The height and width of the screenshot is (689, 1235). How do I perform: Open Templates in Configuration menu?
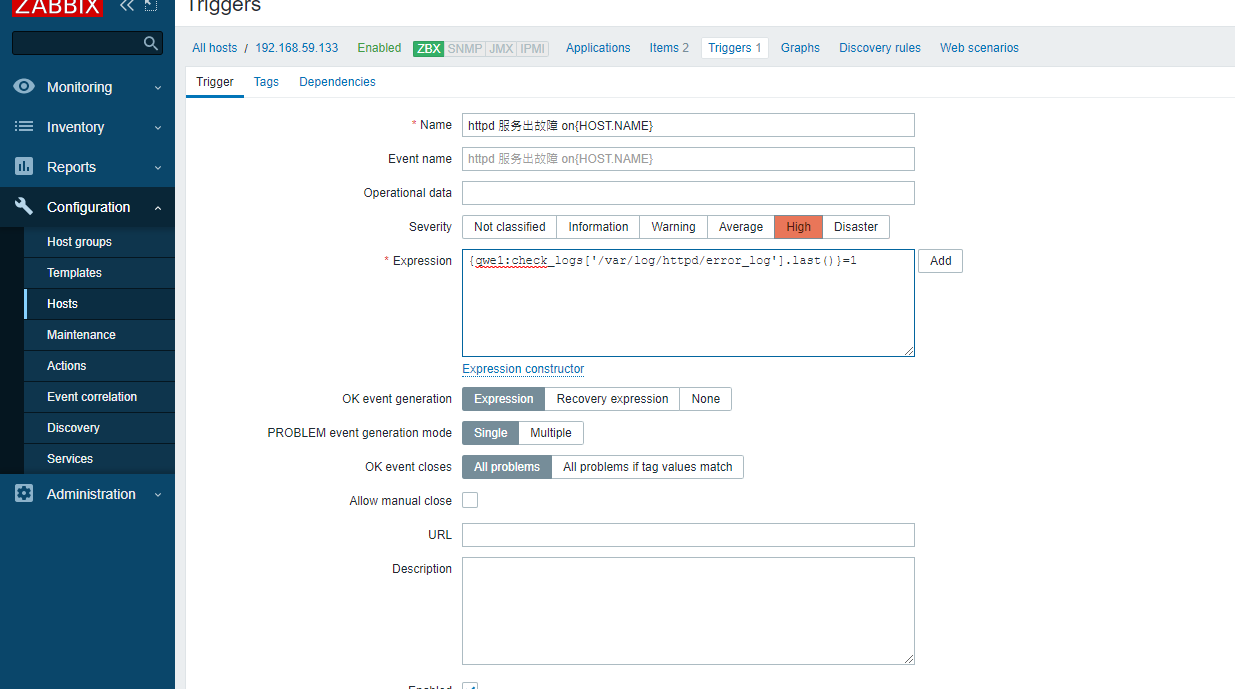click(99, 273)
